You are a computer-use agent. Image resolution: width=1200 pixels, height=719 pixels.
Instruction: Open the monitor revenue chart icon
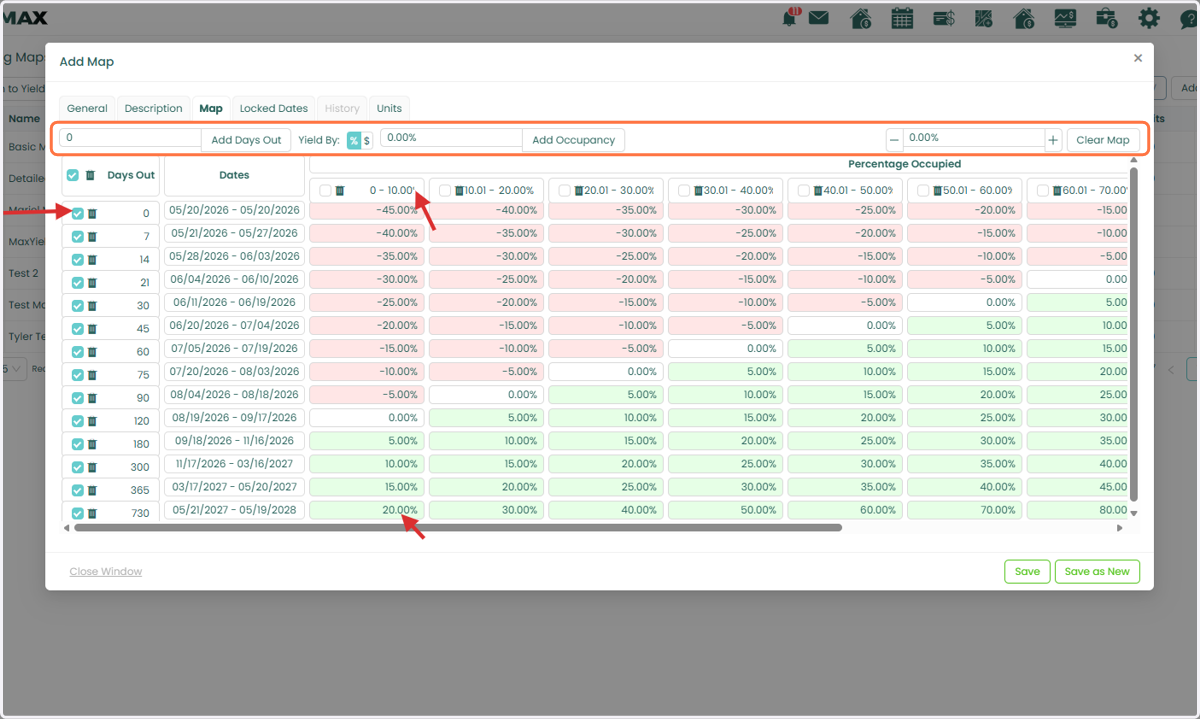(x=1065, y=18)
